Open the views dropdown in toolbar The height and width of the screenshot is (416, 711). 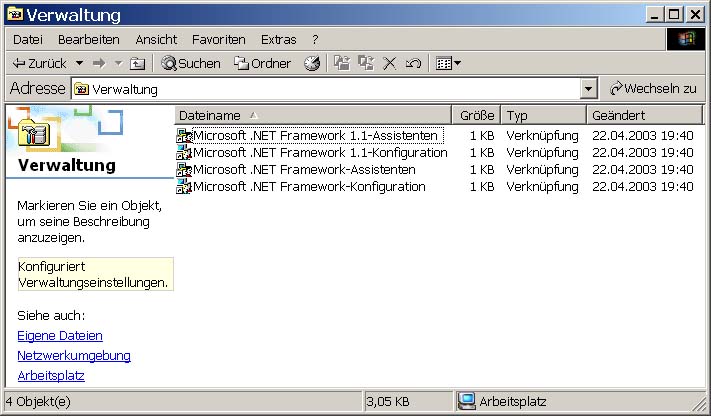click(x=449, y=63)
